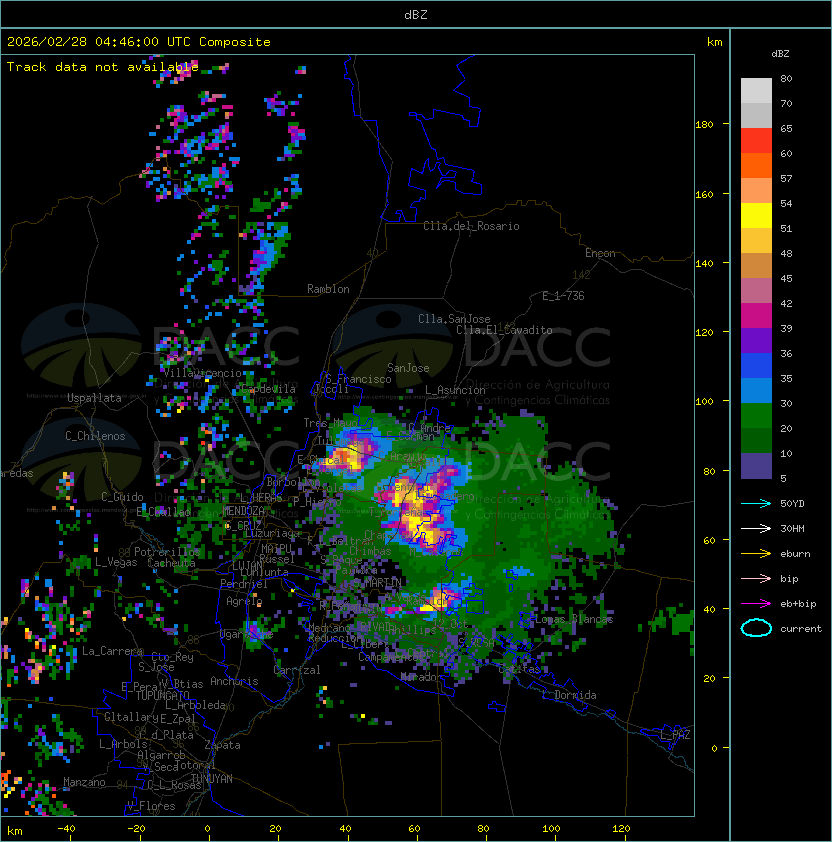Screen dimensions: 832x842
Task: Pick the red 65-60 dBZ swatch
Action: [x=756, y=141]
